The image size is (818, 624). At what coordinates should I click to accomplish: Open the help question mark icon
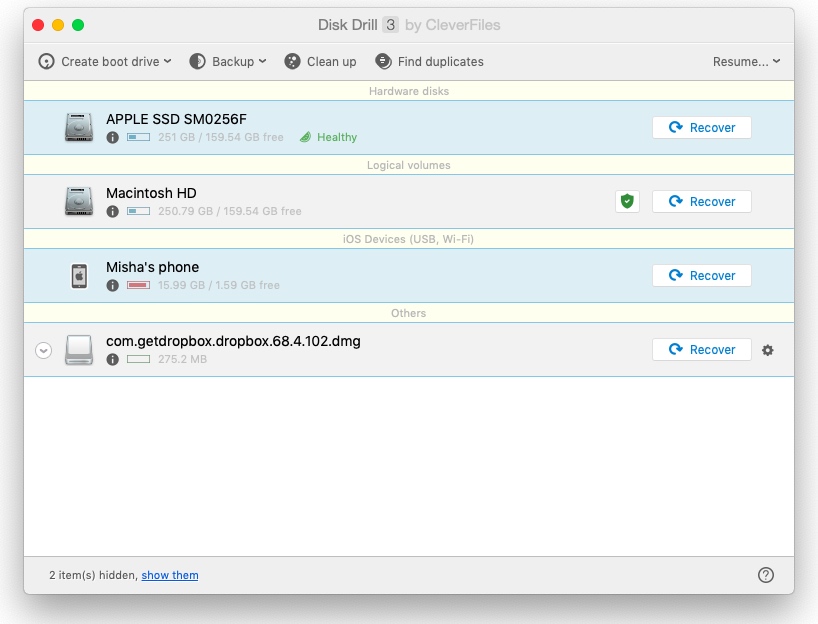point(765,575)
